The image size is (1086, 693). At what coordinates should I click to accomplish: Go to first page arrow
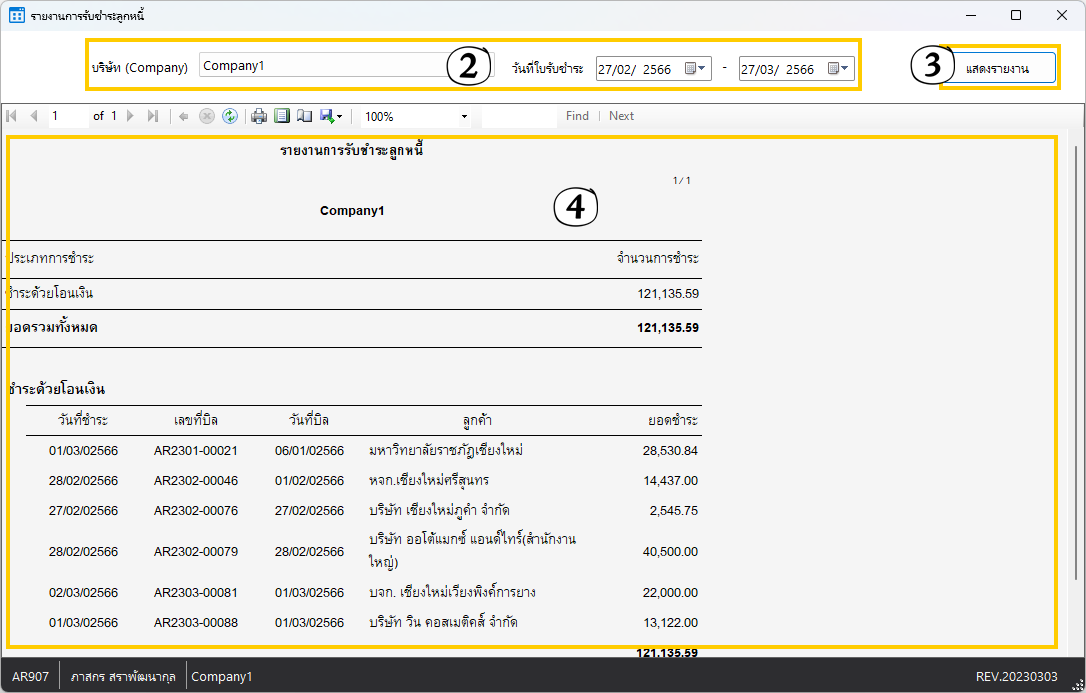(12, 116)
